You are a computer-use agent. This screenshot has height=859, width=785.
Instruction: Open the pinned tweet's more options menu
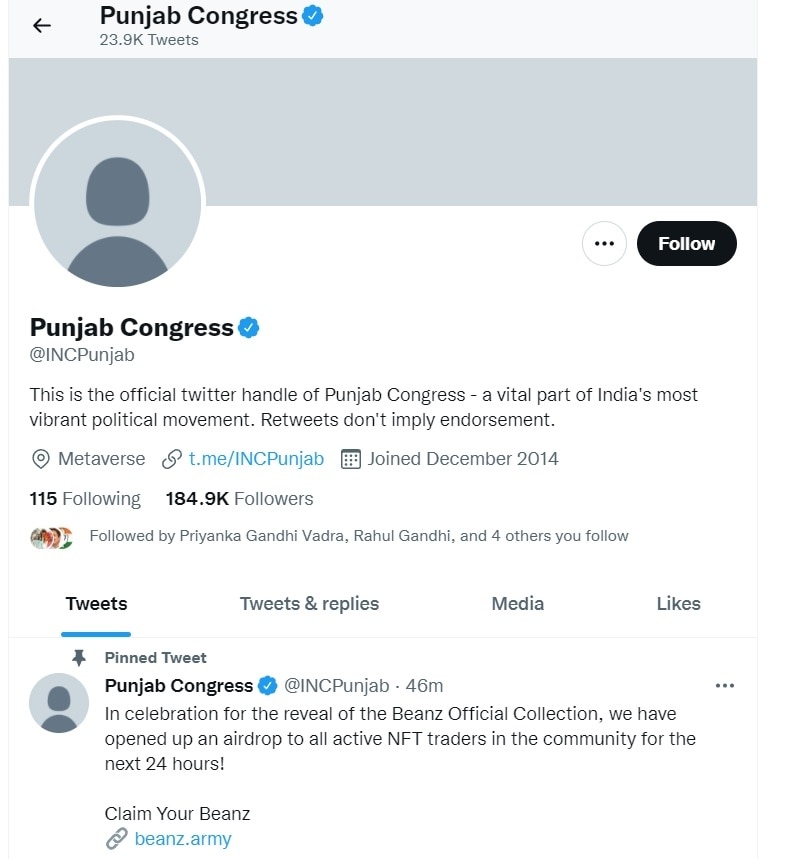pos(726,686)
